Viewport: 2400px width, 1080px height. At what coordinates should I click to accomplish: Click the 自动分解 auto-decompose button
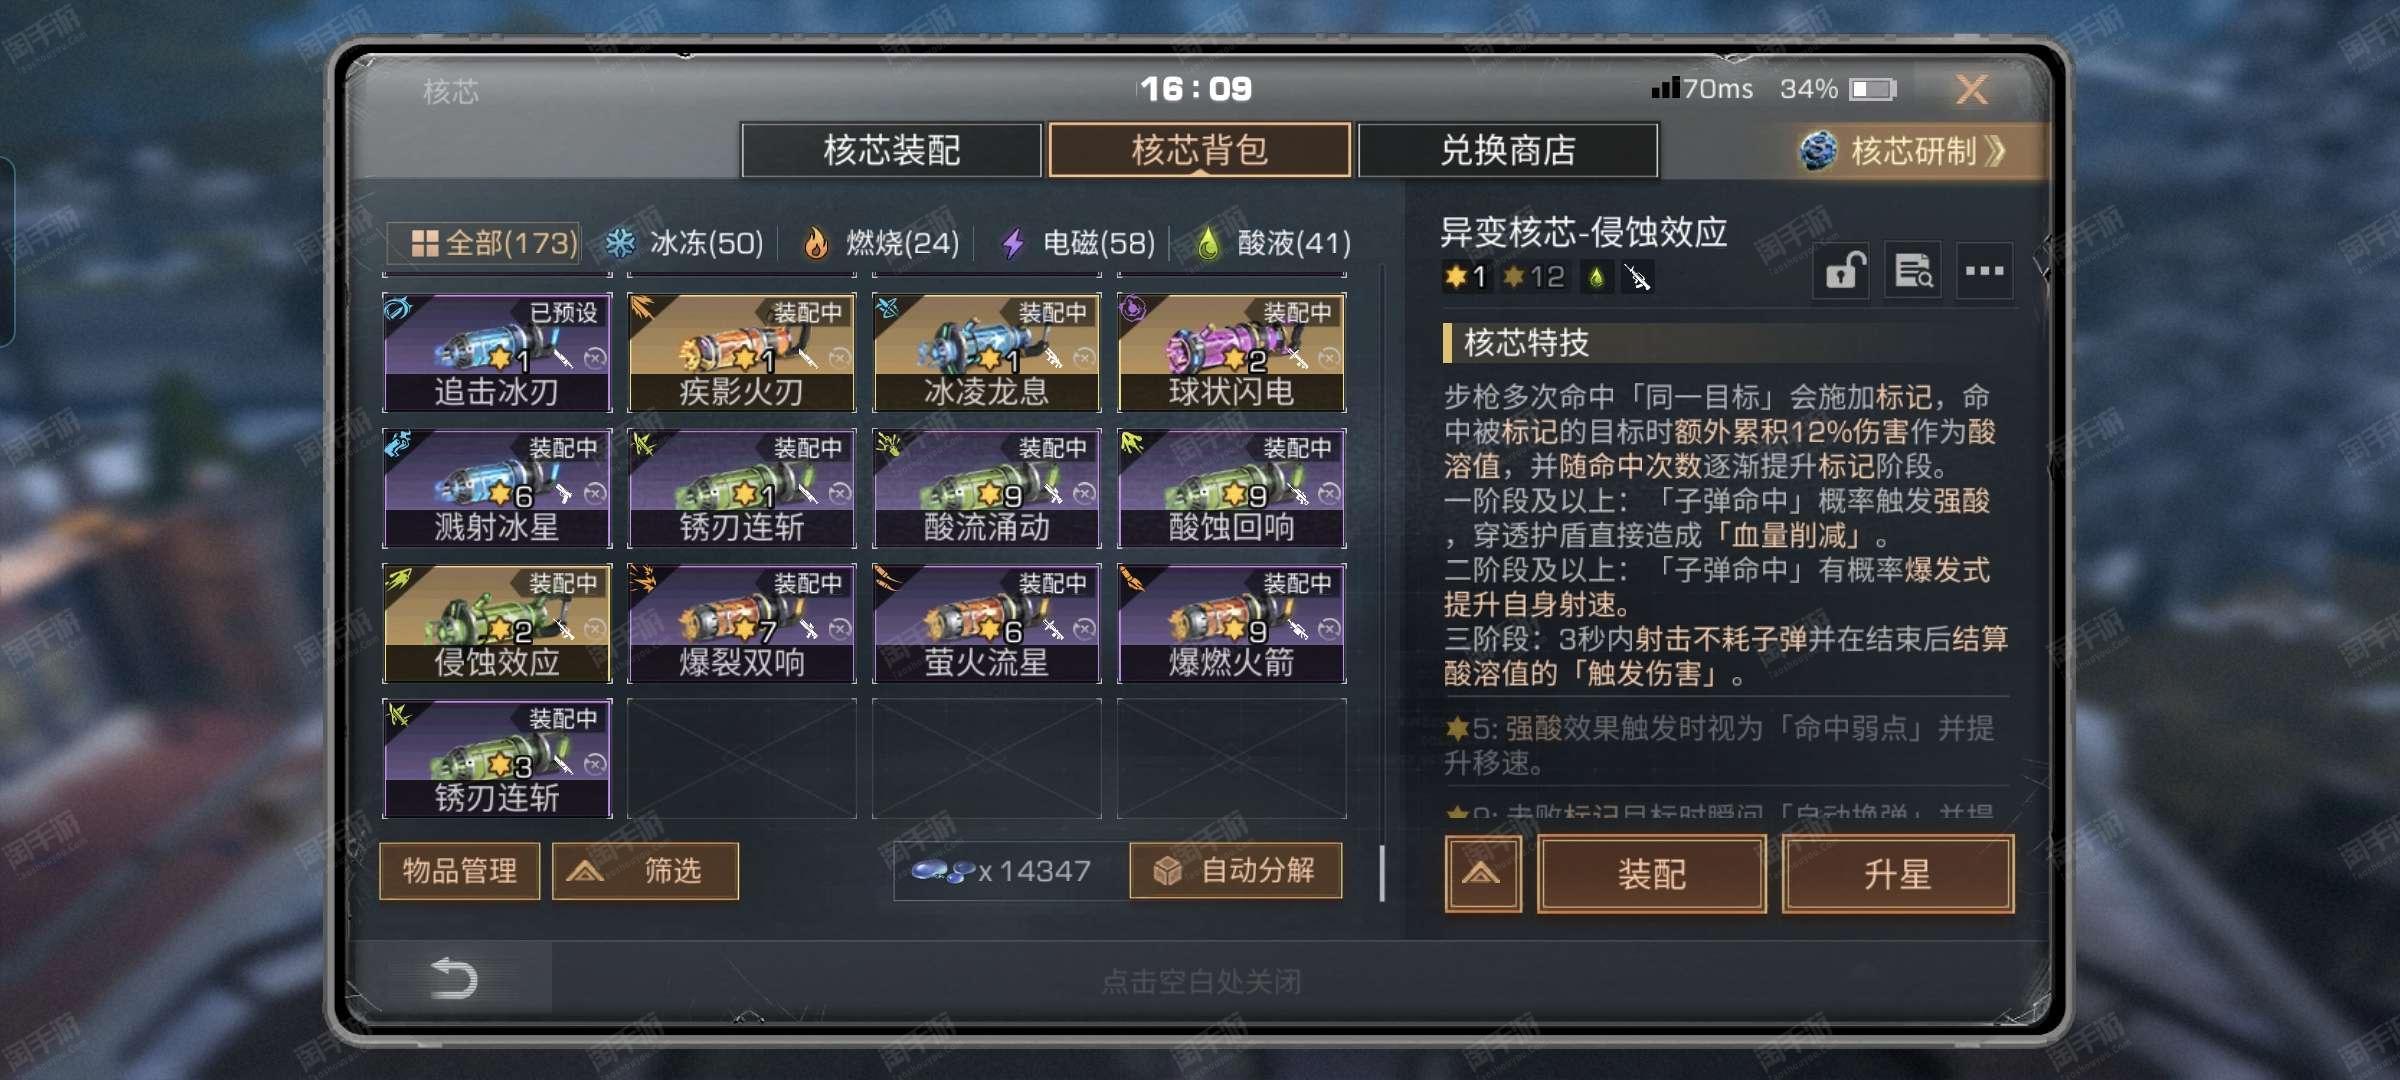point(1236,871)
